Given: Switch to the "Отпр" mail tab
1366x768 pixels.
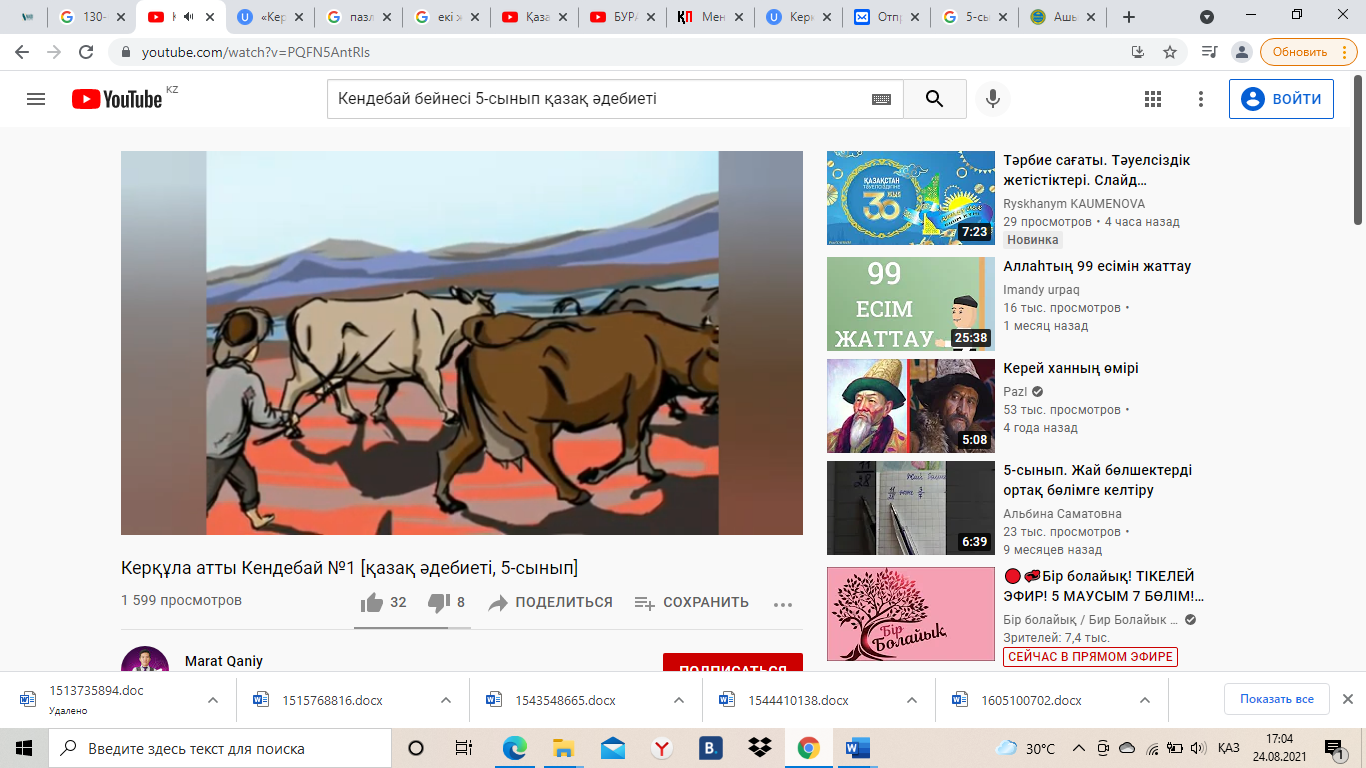Looking at the screenshot, I should 888,17.
